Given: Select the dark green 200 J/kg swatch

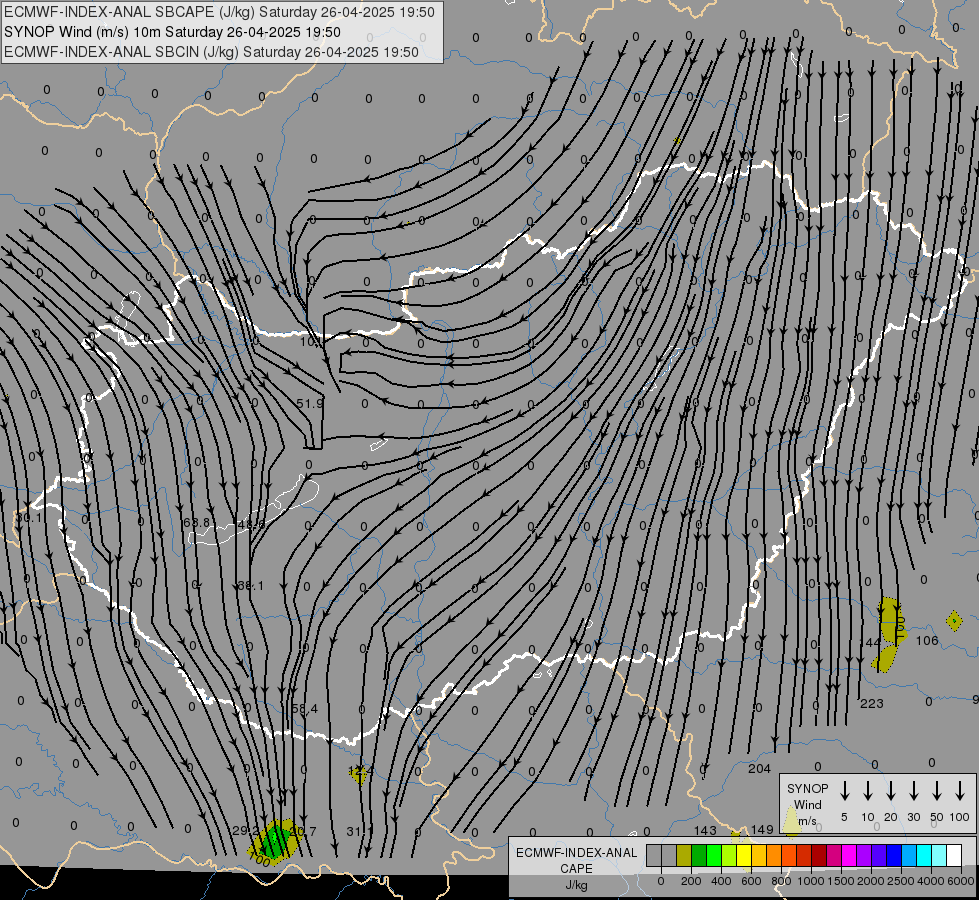Looking at the screenshot, I should (x=699, y=856).
